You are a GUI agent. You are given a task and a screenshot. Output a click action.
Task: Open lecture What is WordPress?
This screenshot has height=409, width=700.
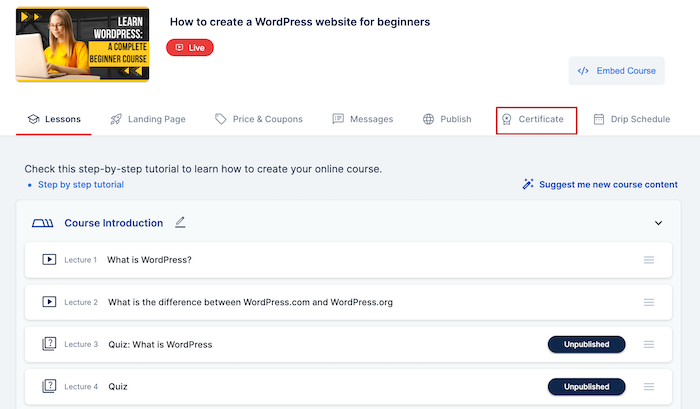click(x=149, y=259)
